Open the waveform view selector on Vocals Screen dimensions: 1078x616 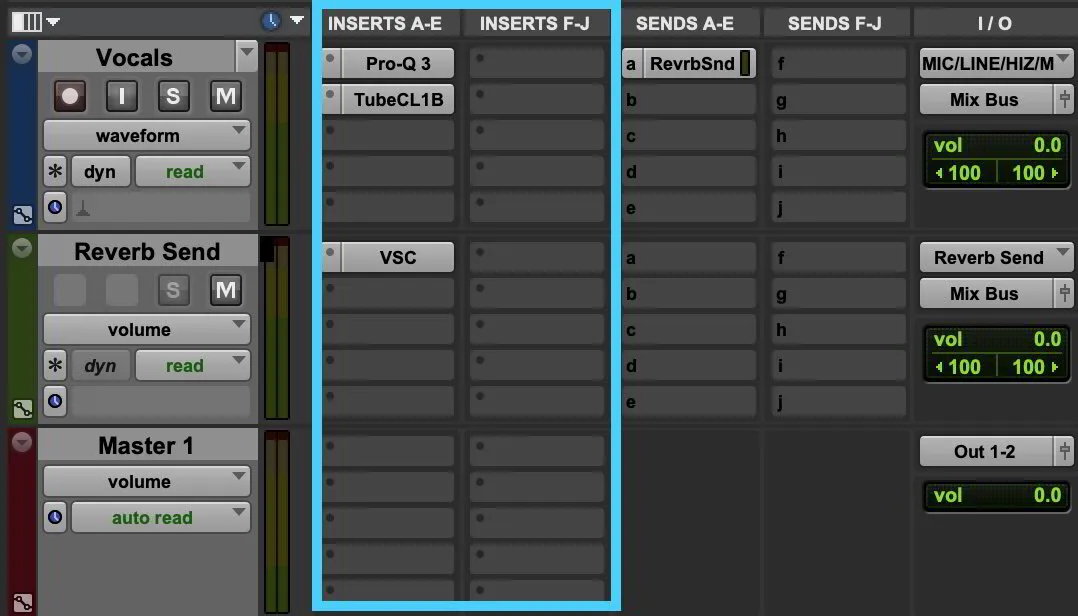[146, 134]
